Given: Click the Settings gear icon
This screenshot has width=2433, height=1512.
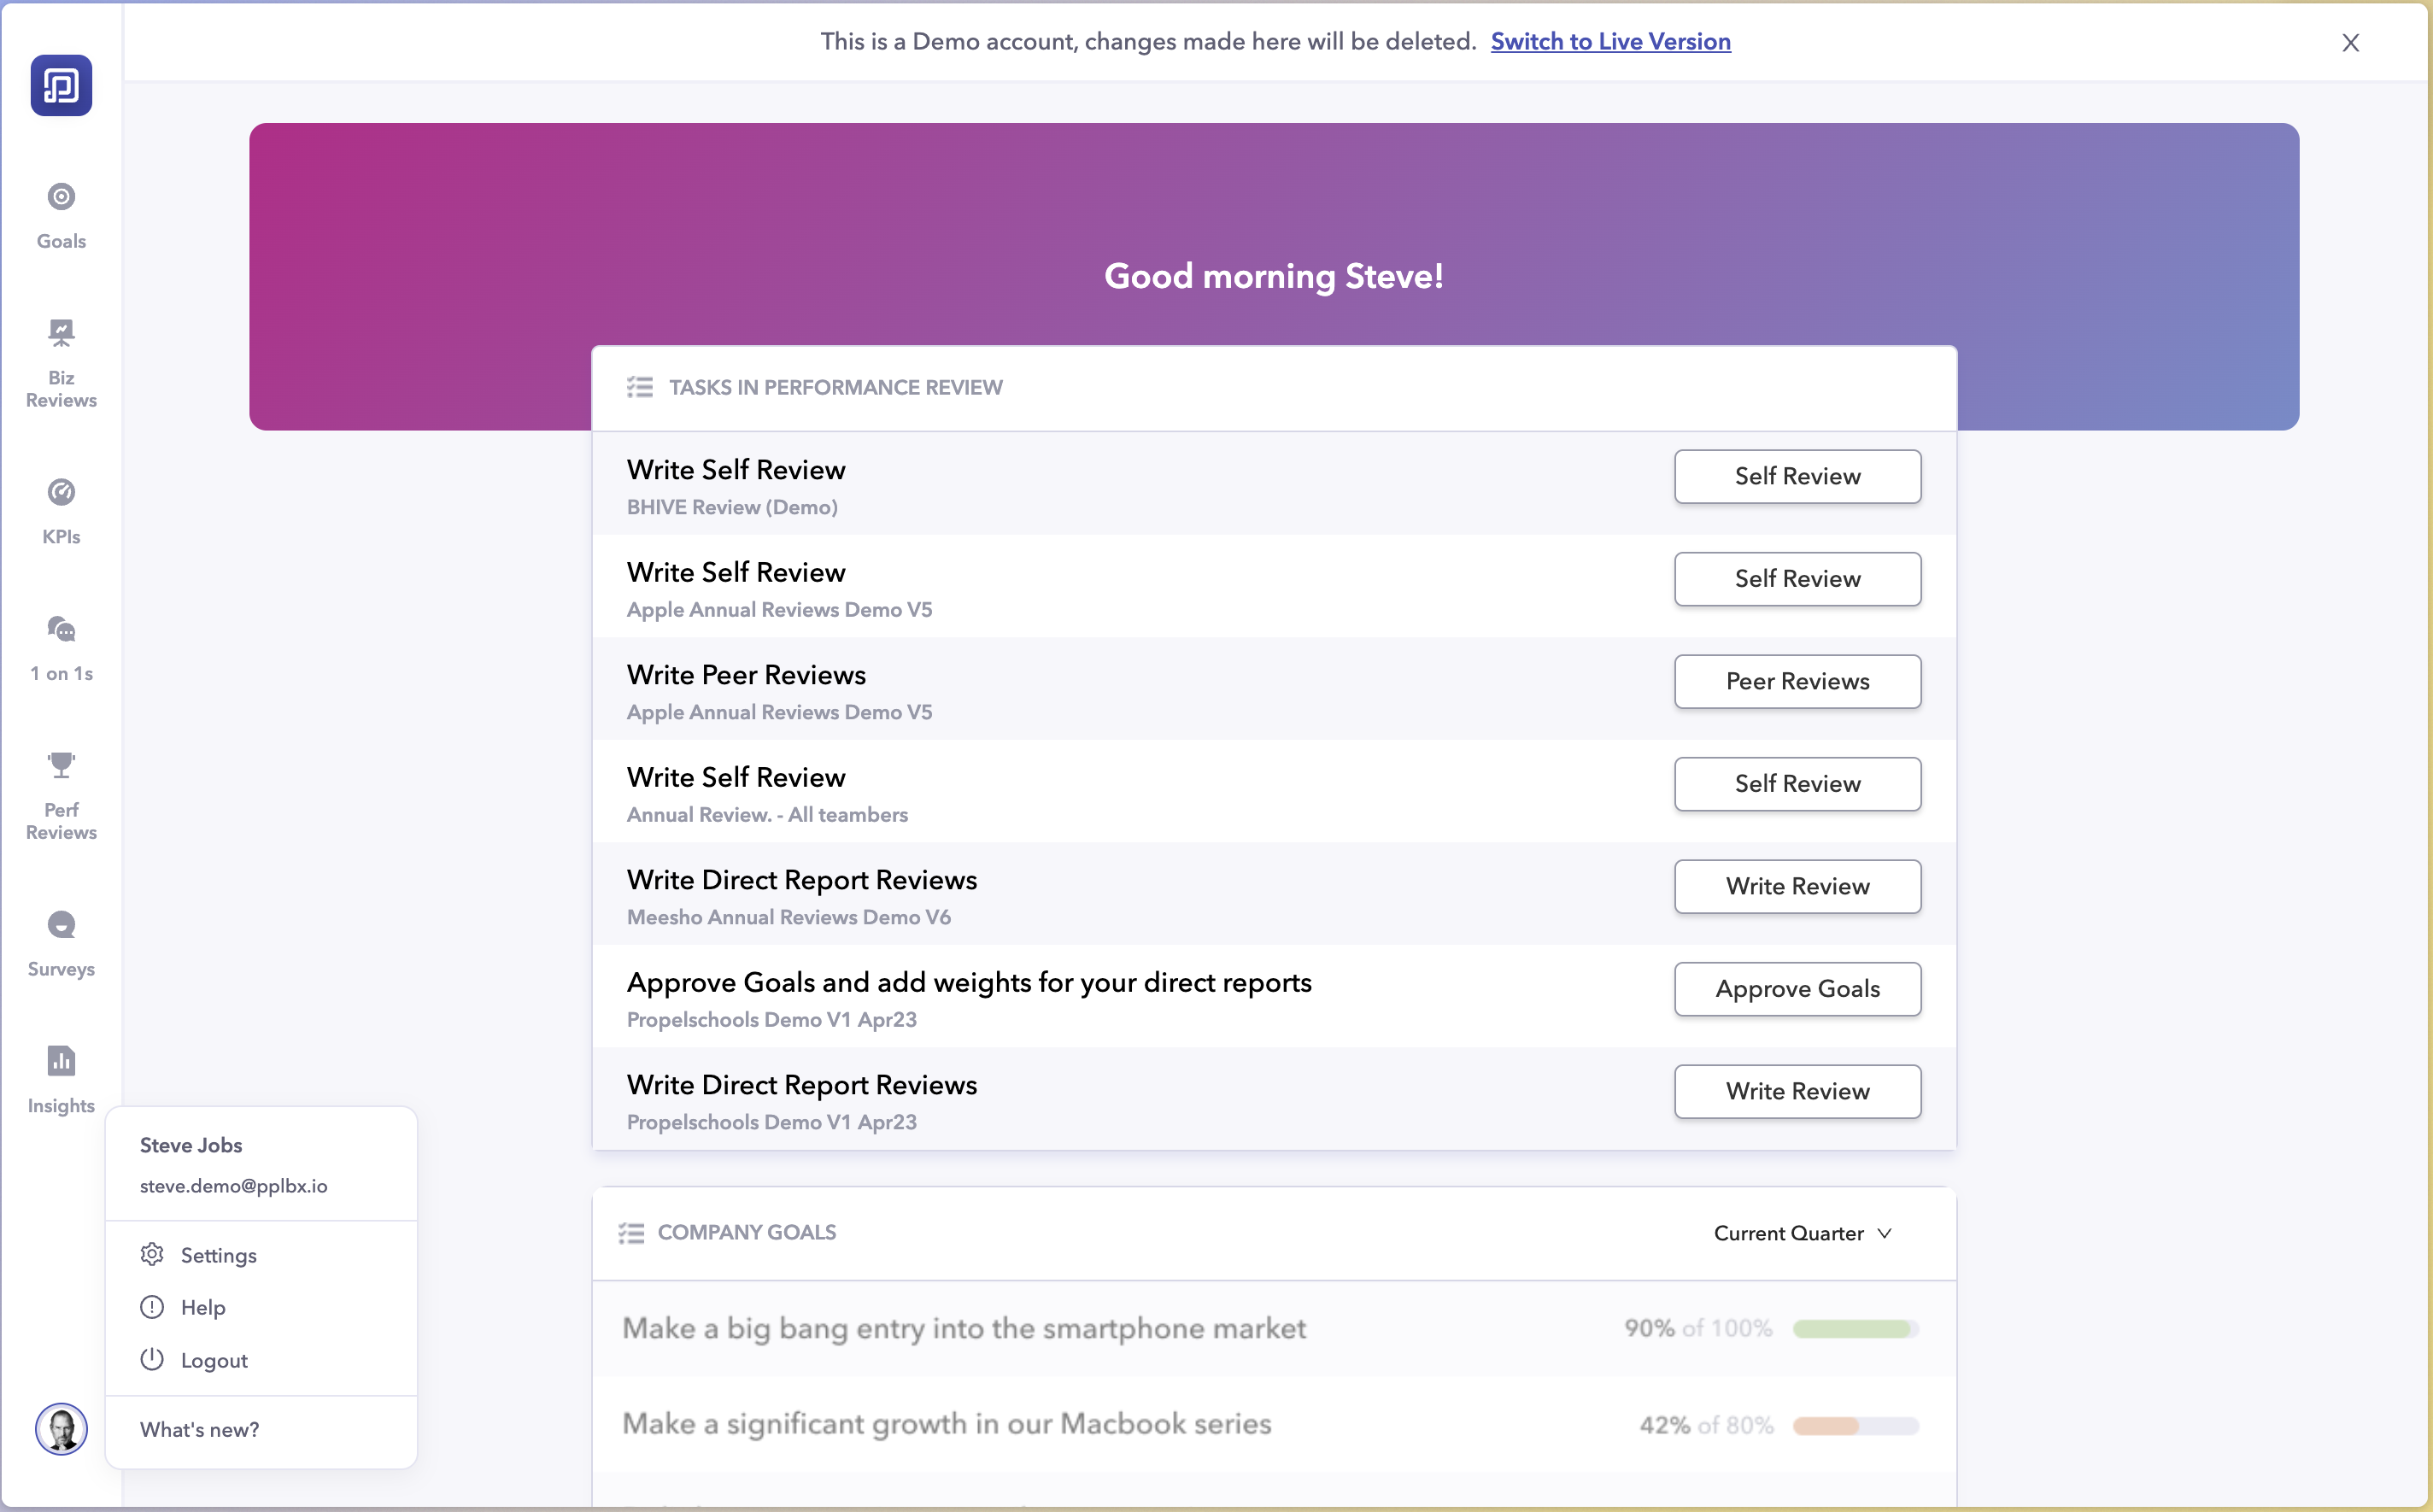Looking at the screenshot, I should (152, 1254).
